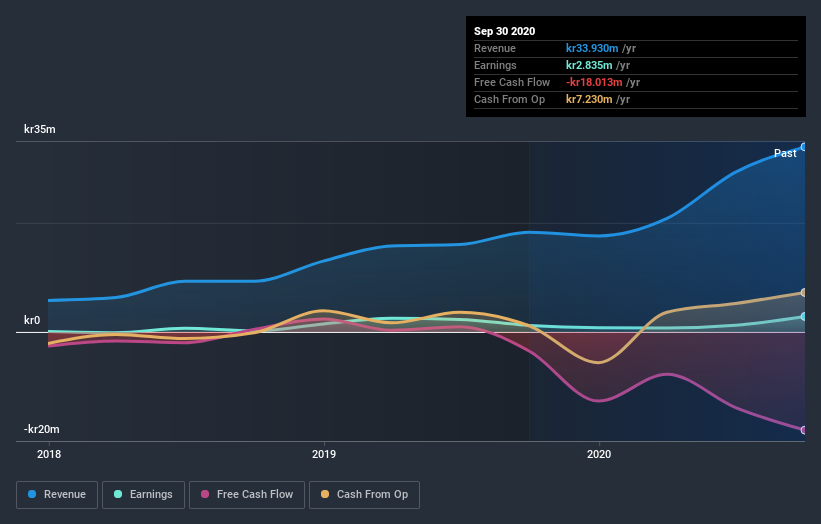Click the Cash From Op label in tooltip
The width and height of the screenshot is (821, 524).
tap(509, 99)
